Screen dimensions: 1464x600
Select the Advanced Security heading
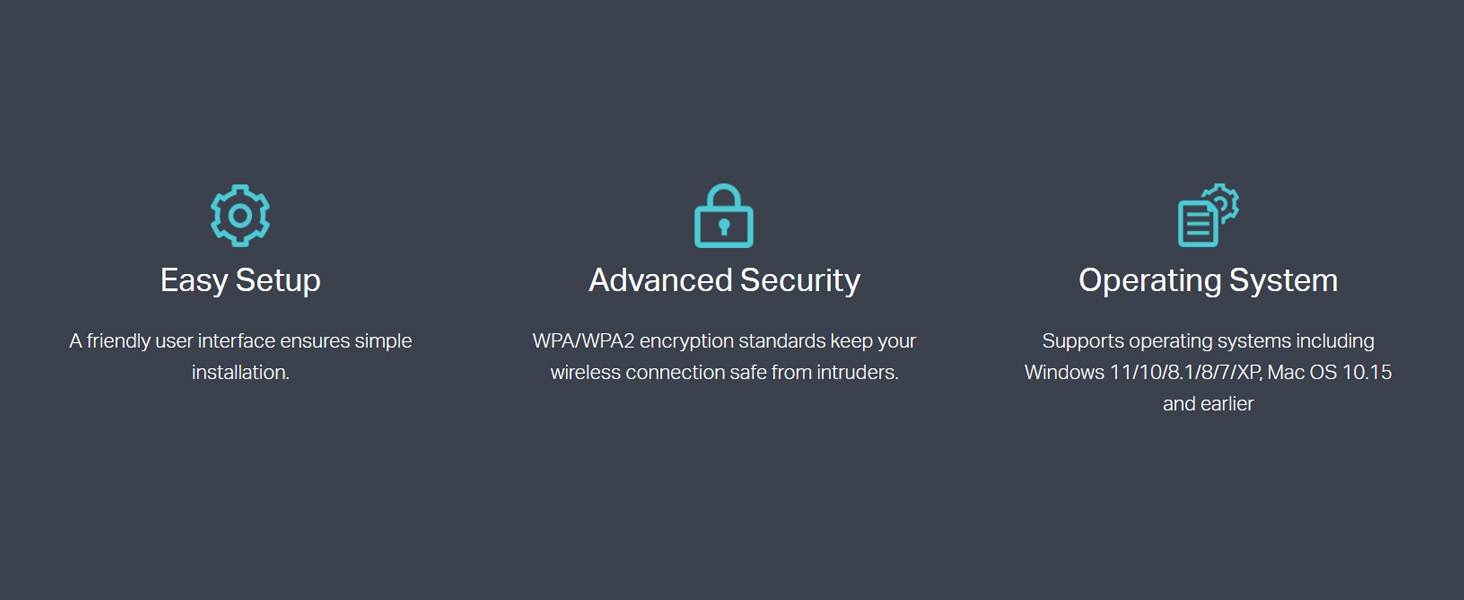[x=724, y=280]
